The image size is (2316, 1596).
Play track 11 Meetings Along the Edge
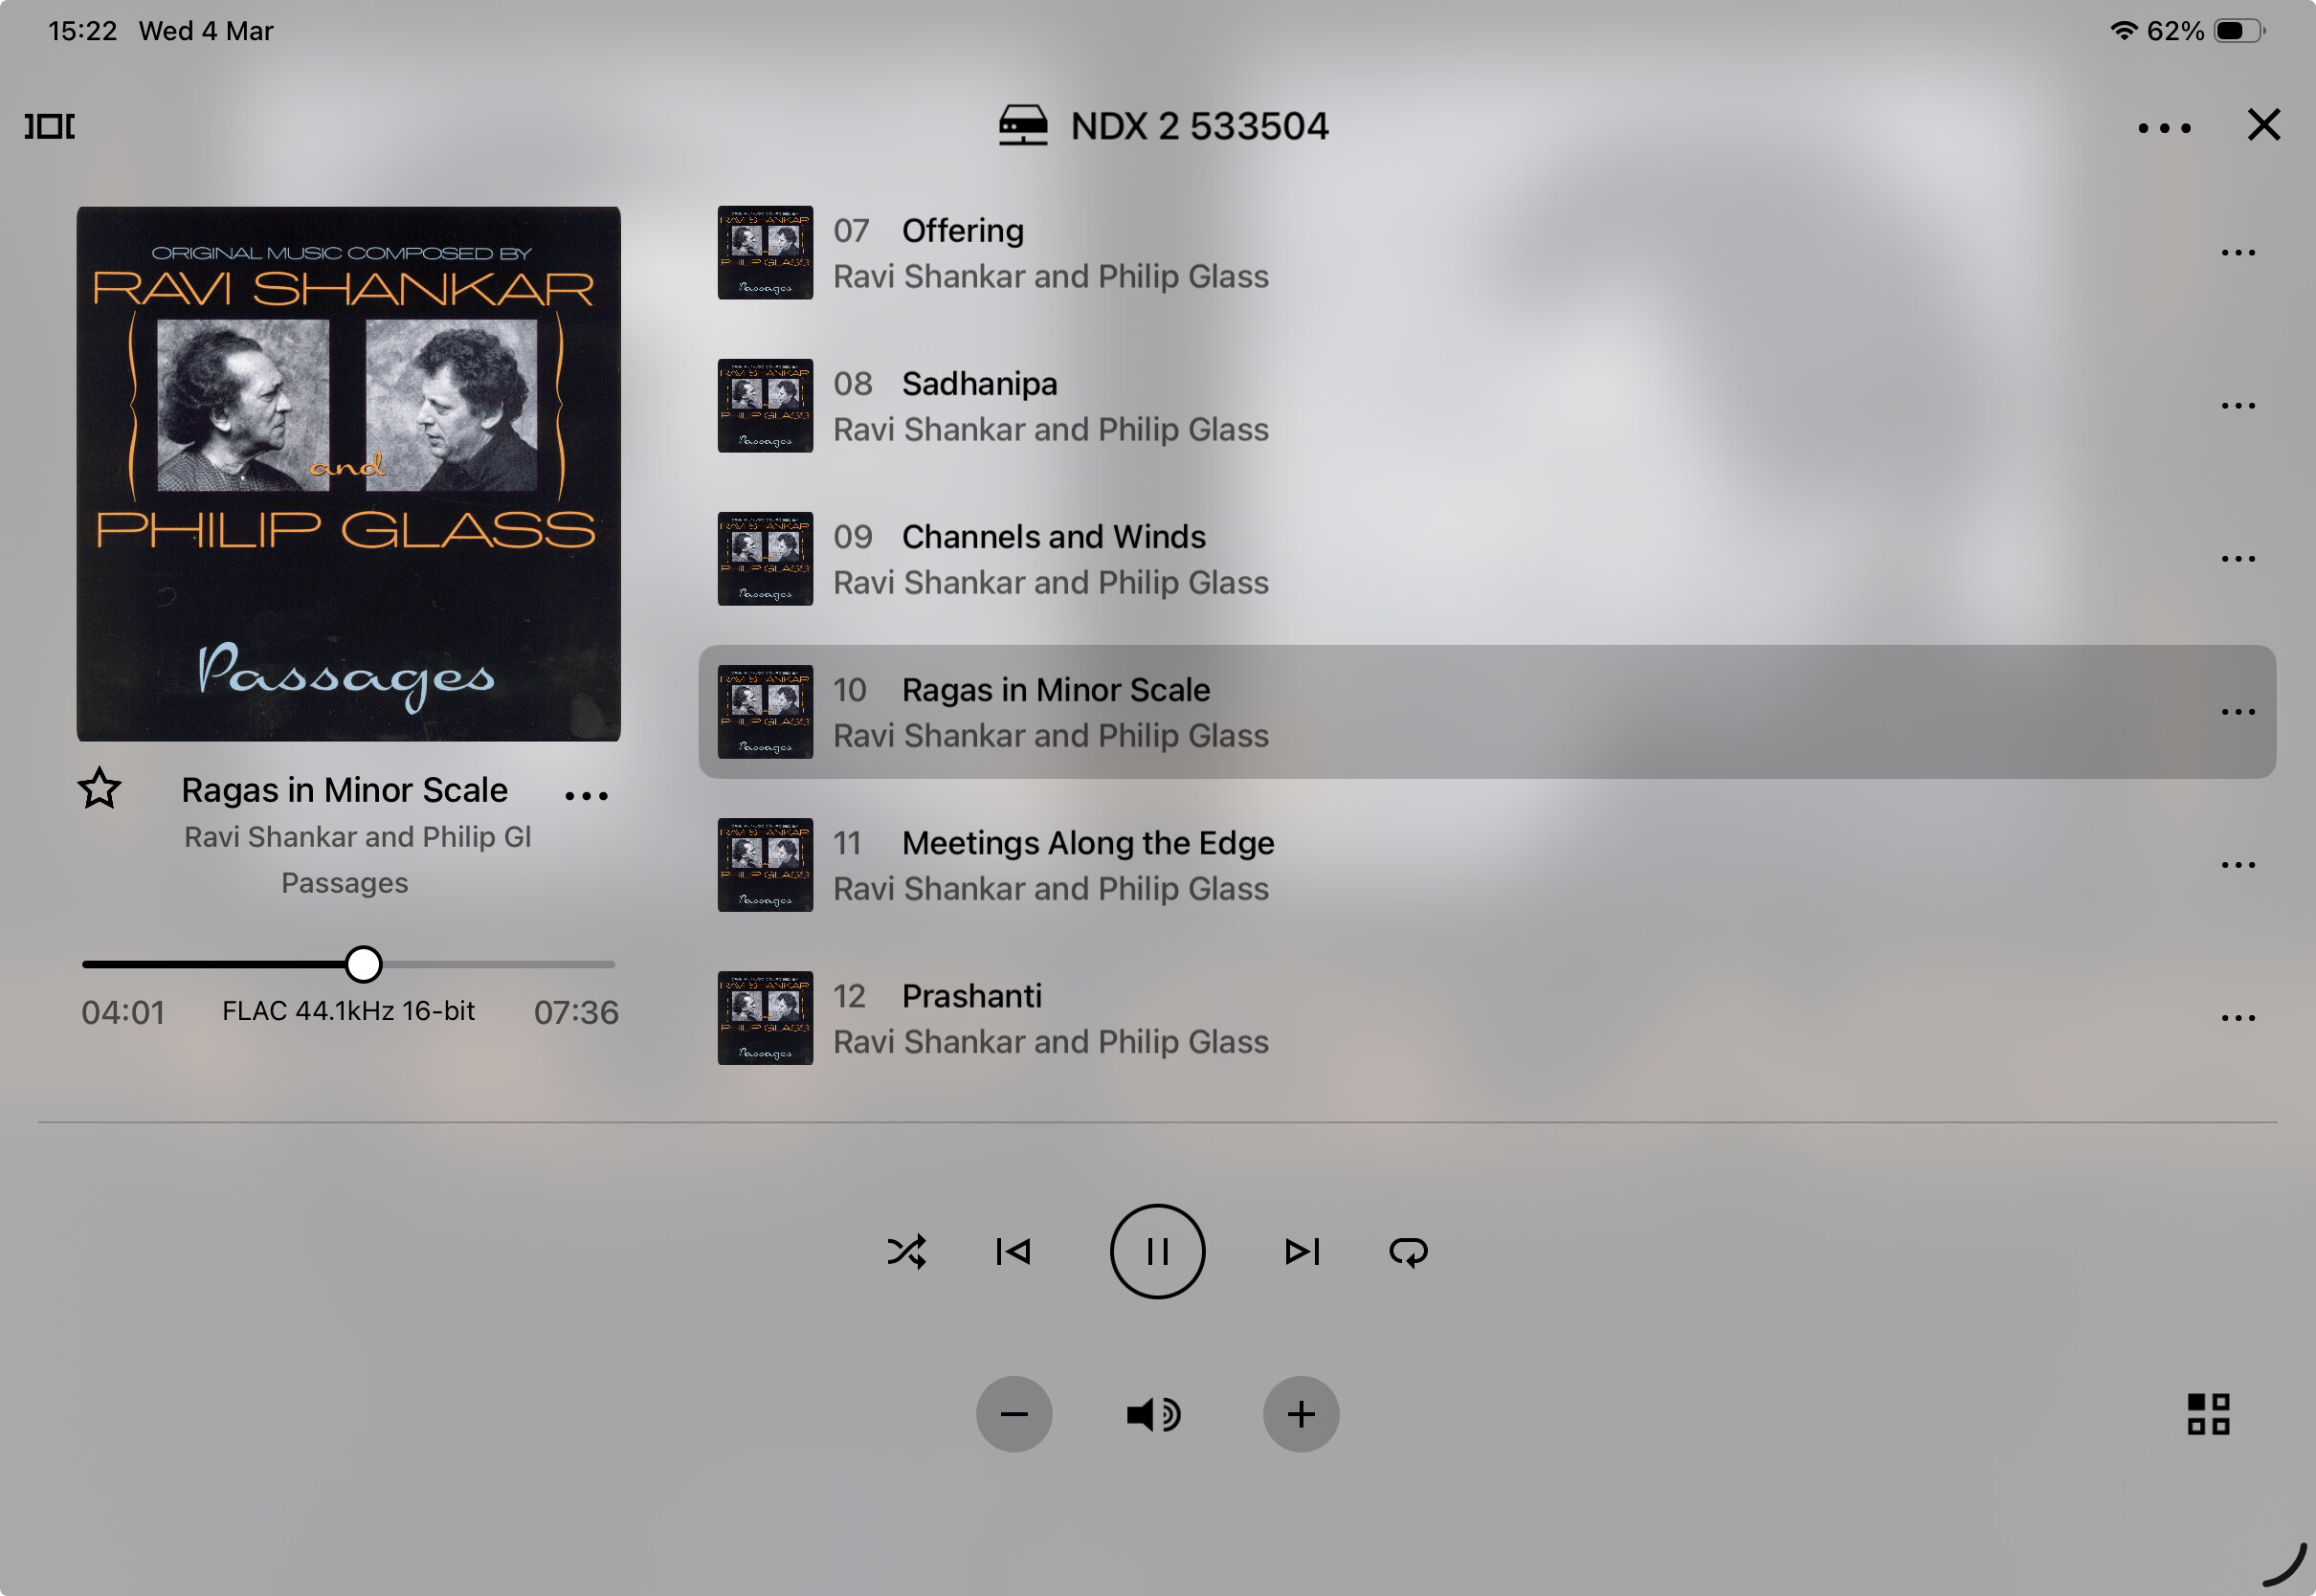[1487, 865]
